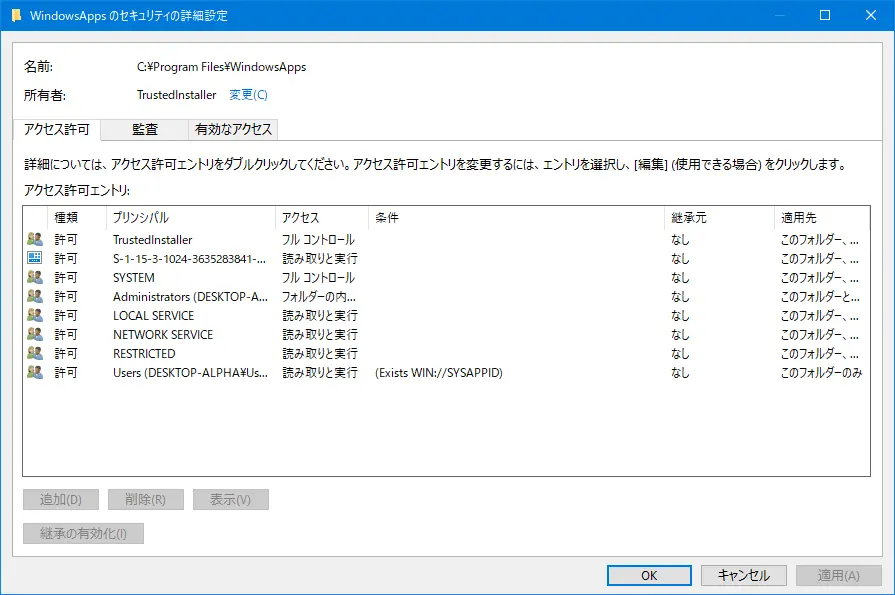Click the group icon beside SYSTEM entry
895x595 pixels.
coord(35,278)
